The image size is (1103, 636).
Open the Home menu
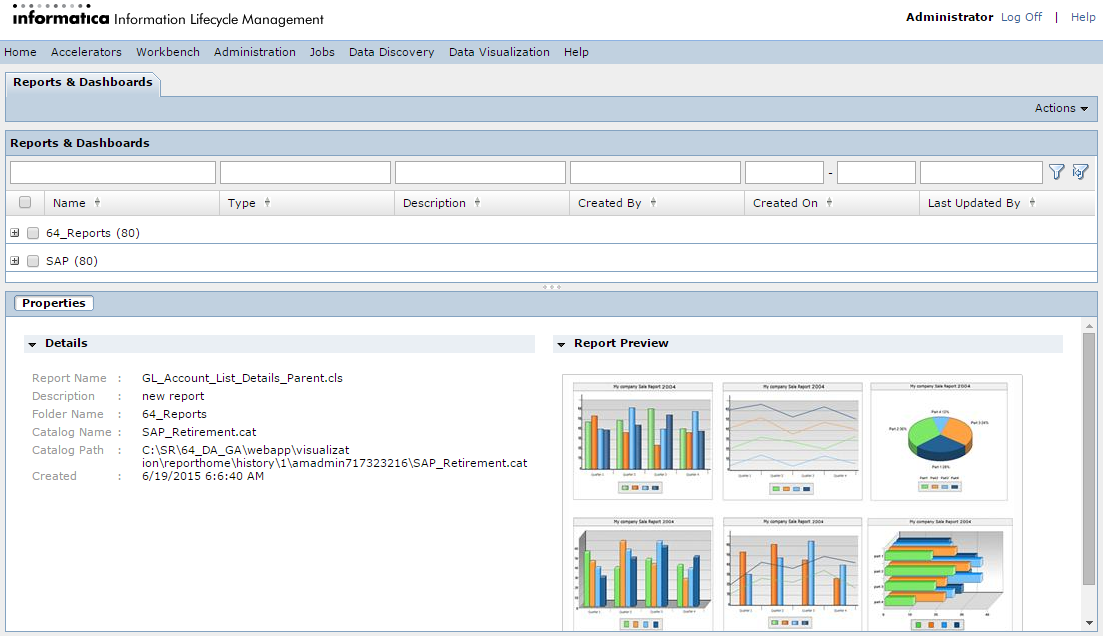20,52
